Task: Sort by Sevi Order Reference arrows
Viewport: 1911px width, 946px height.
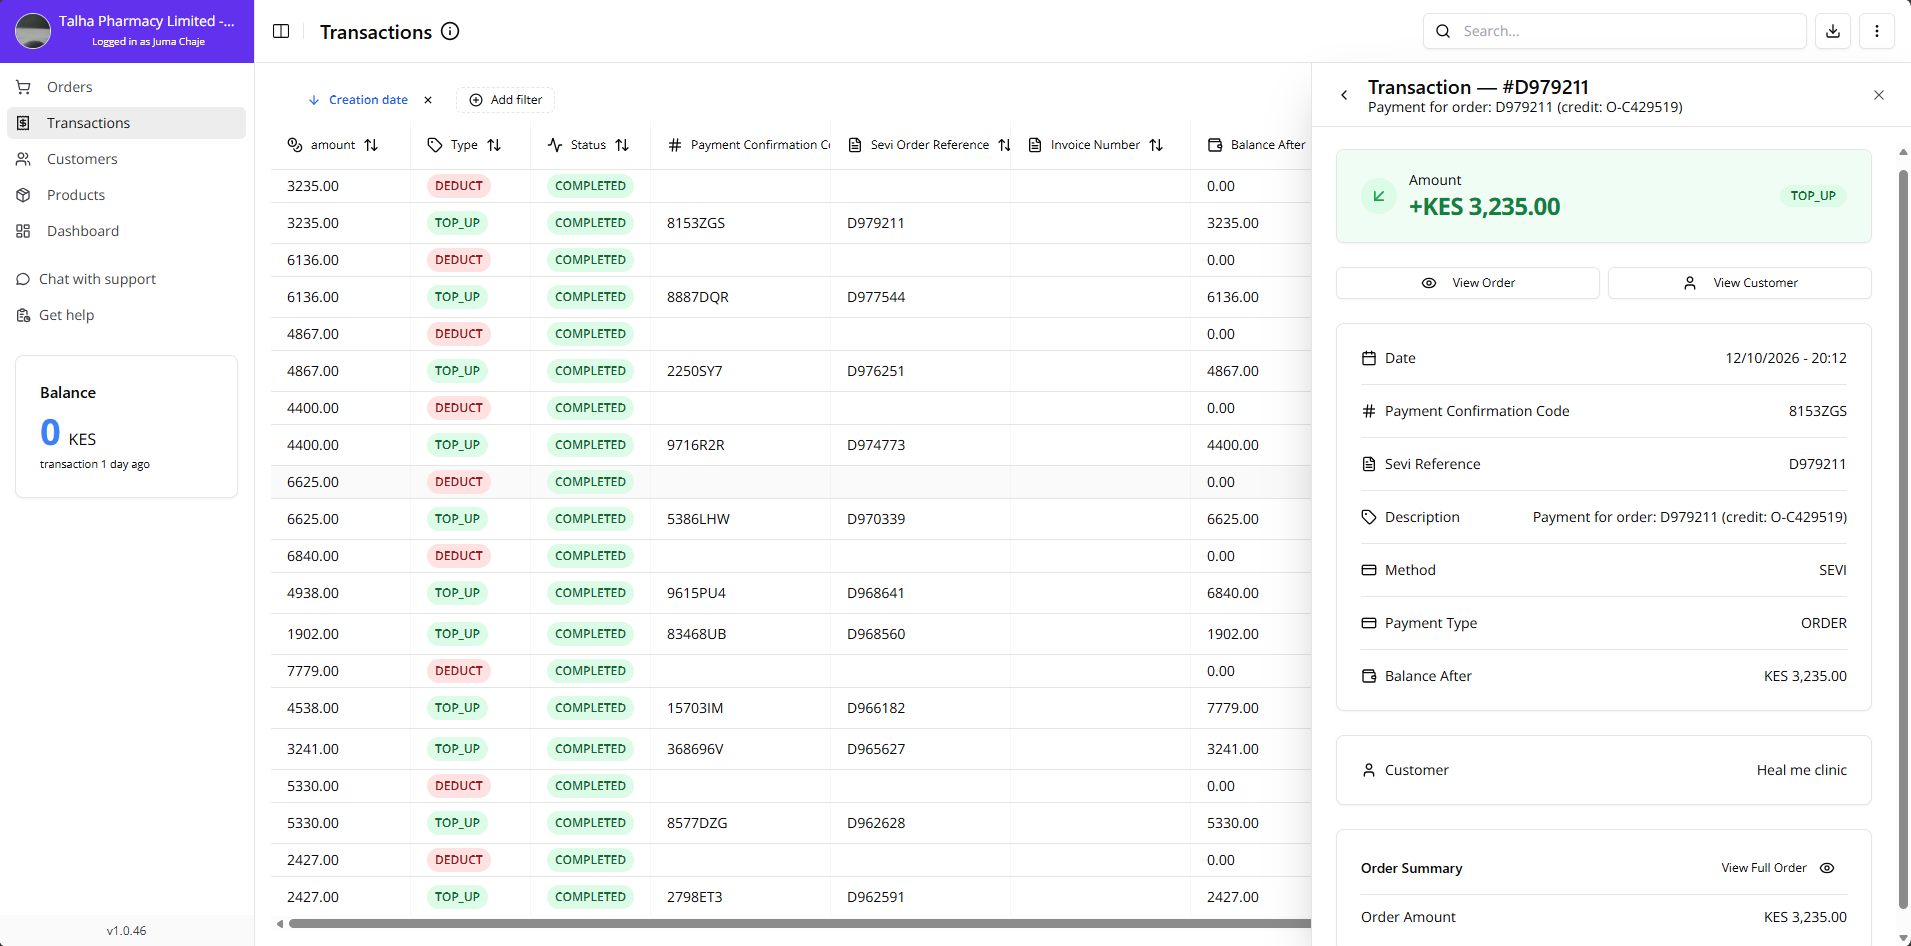Action: point(1004,145)
